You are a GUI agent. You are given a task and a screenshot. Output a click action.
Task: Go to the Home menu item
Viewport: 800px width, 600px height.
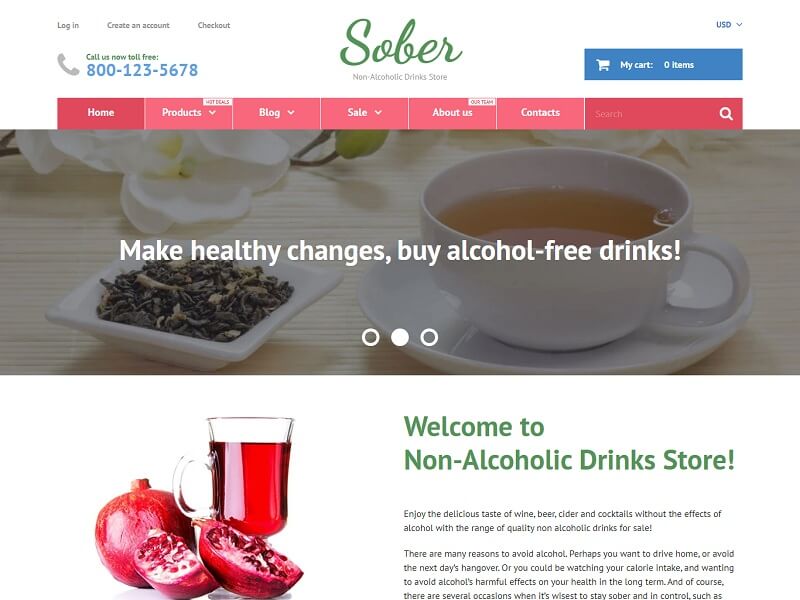[x=101, y=113]
